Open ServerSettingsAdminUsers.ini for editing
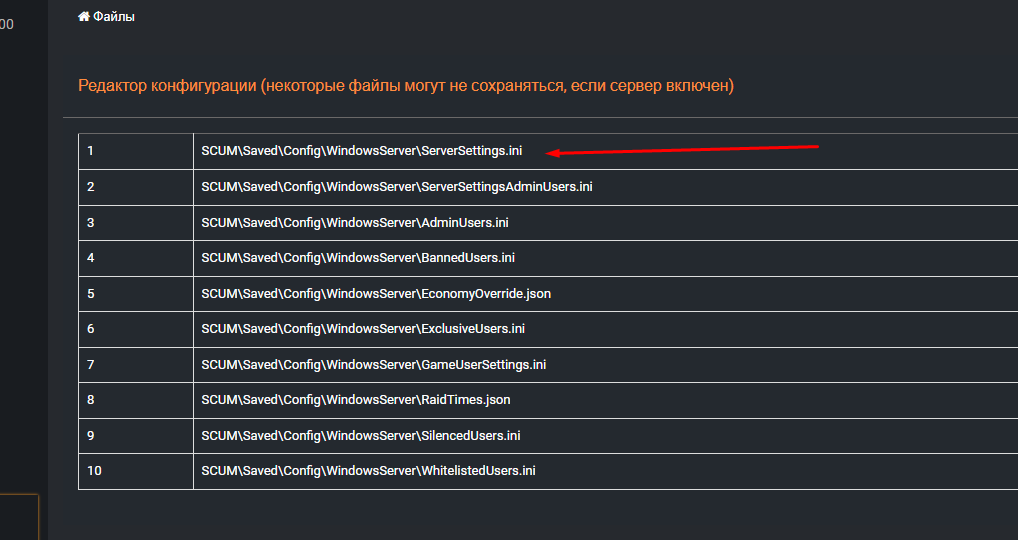 click(x=397, y=187)
